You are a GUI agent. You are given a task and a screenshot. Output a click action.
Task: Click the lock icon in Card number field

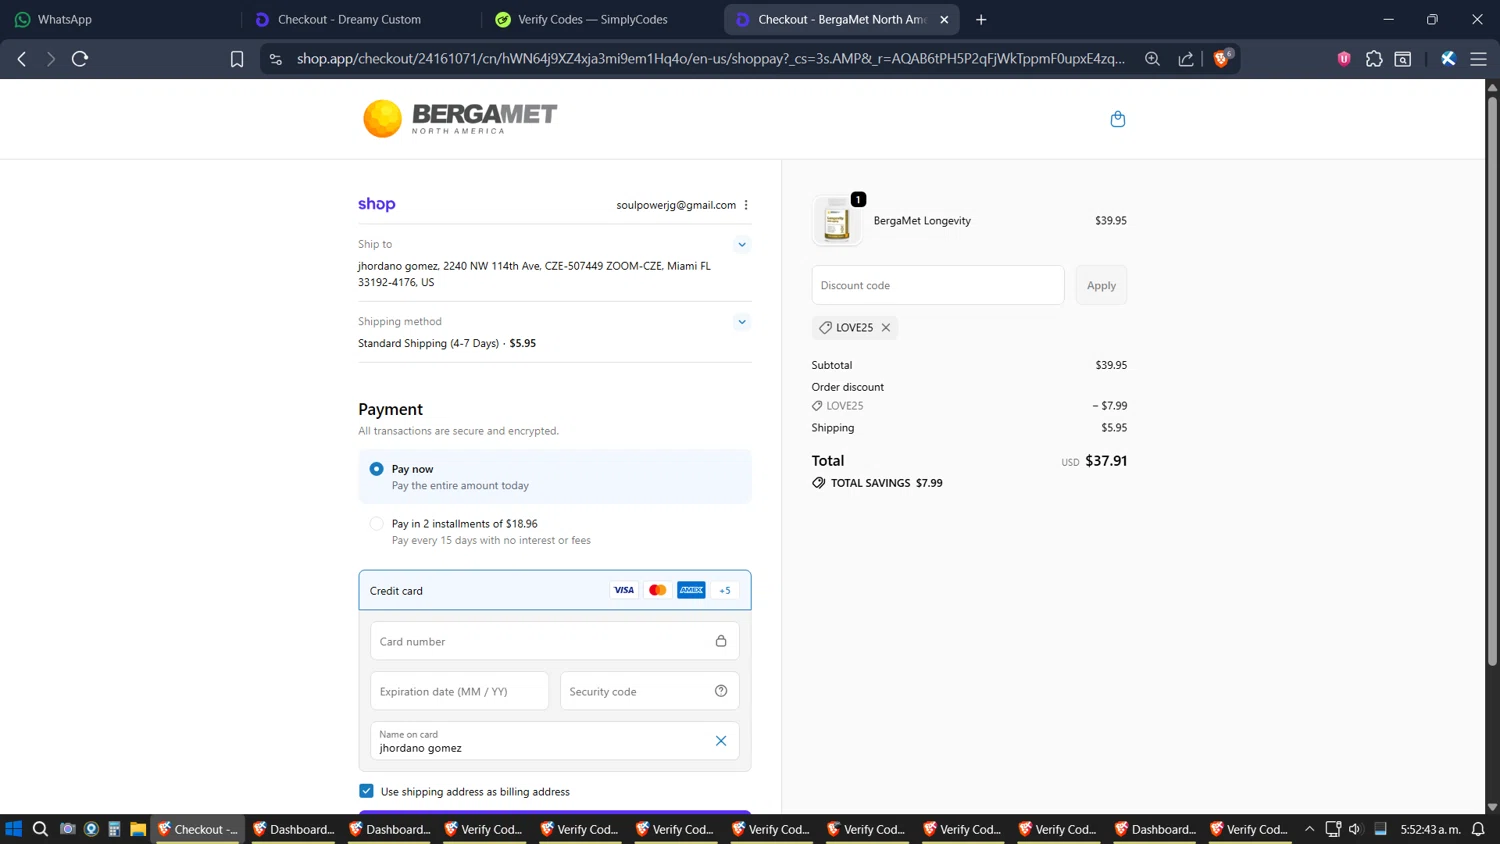[x=721, y=641]
